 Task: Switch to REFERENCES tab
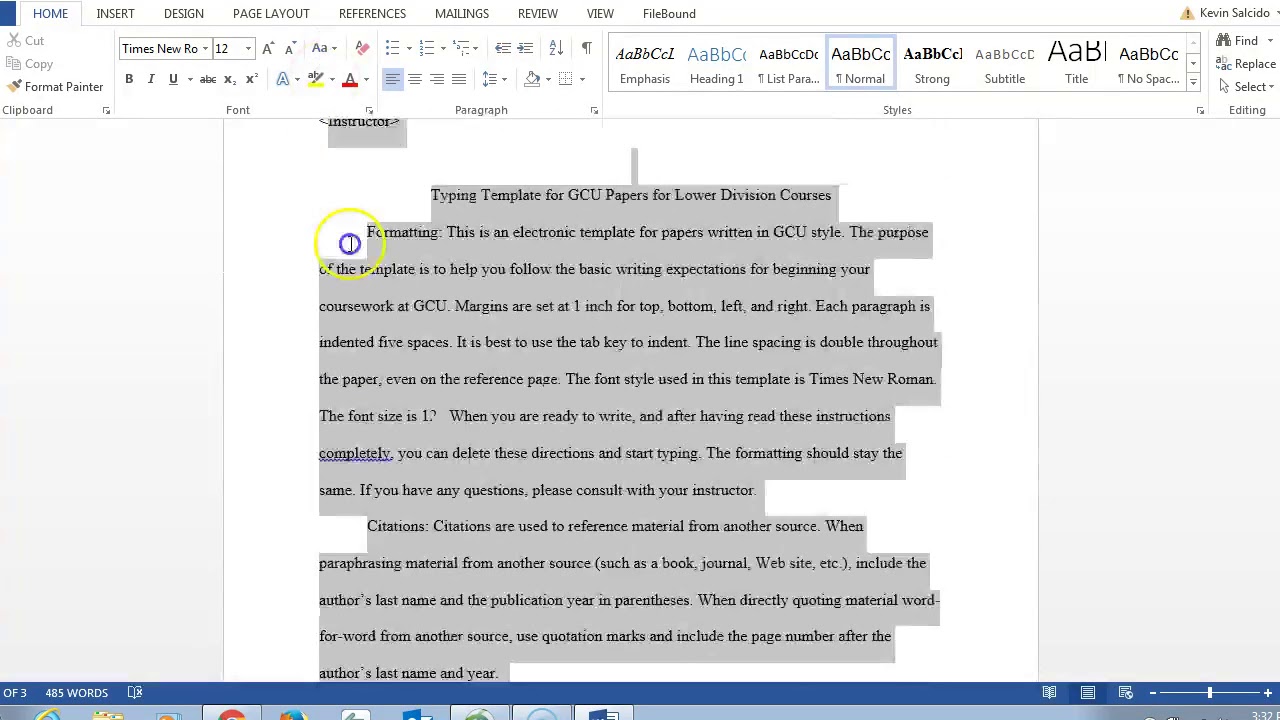click(x=372, y=14)
